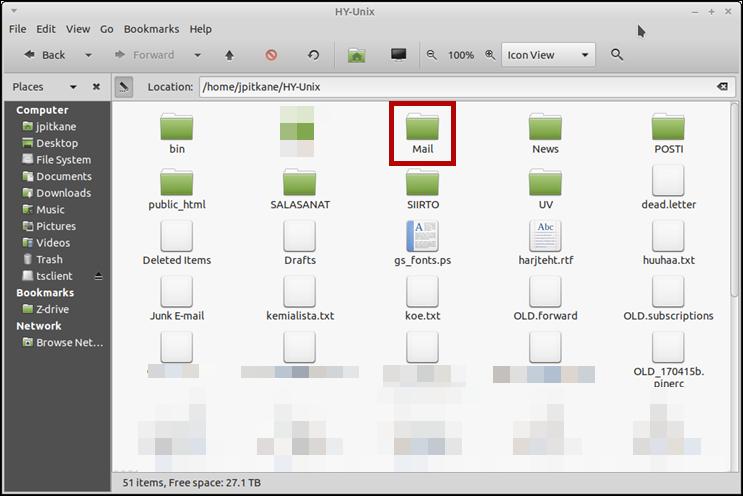The image size is (743, 496).
Task: Click the red Stop loading icon
Action: click(271, 55)
